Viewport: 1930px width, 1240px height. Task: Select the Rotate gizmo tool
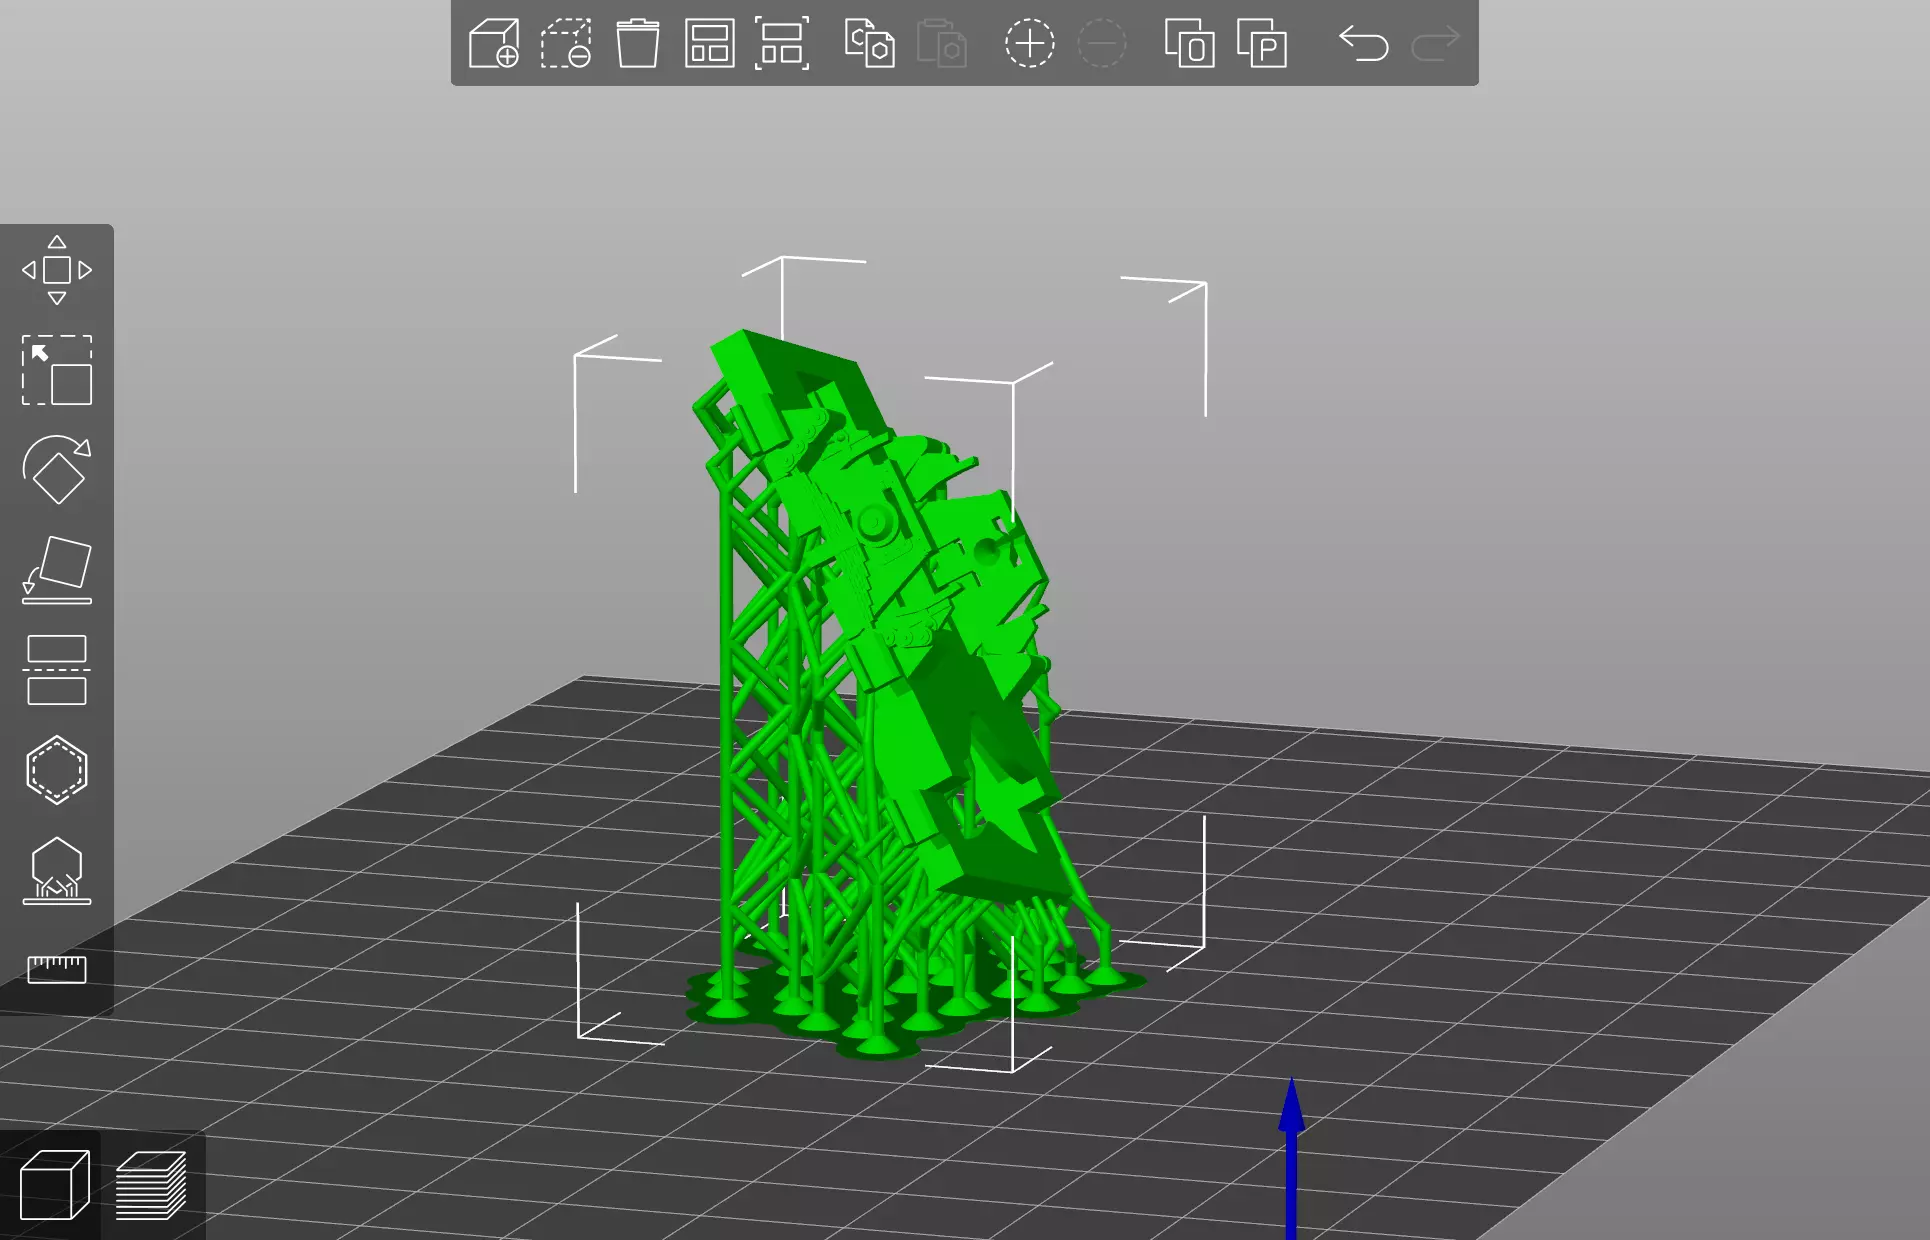pyautogui.click(x=57, y=470)
